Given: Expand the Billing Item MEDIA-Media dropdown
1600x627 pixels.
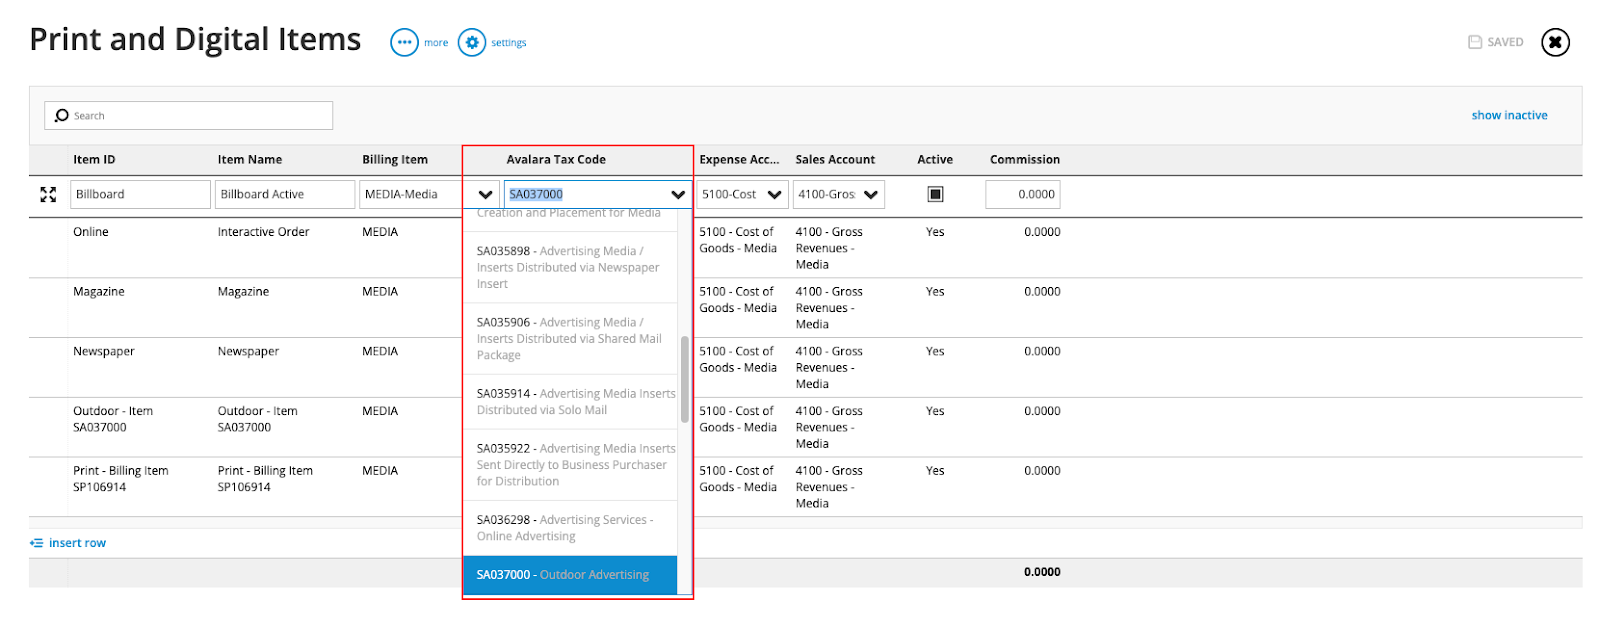Looking at the screenshot, I should pyautogui.click(x=485, y=195).
